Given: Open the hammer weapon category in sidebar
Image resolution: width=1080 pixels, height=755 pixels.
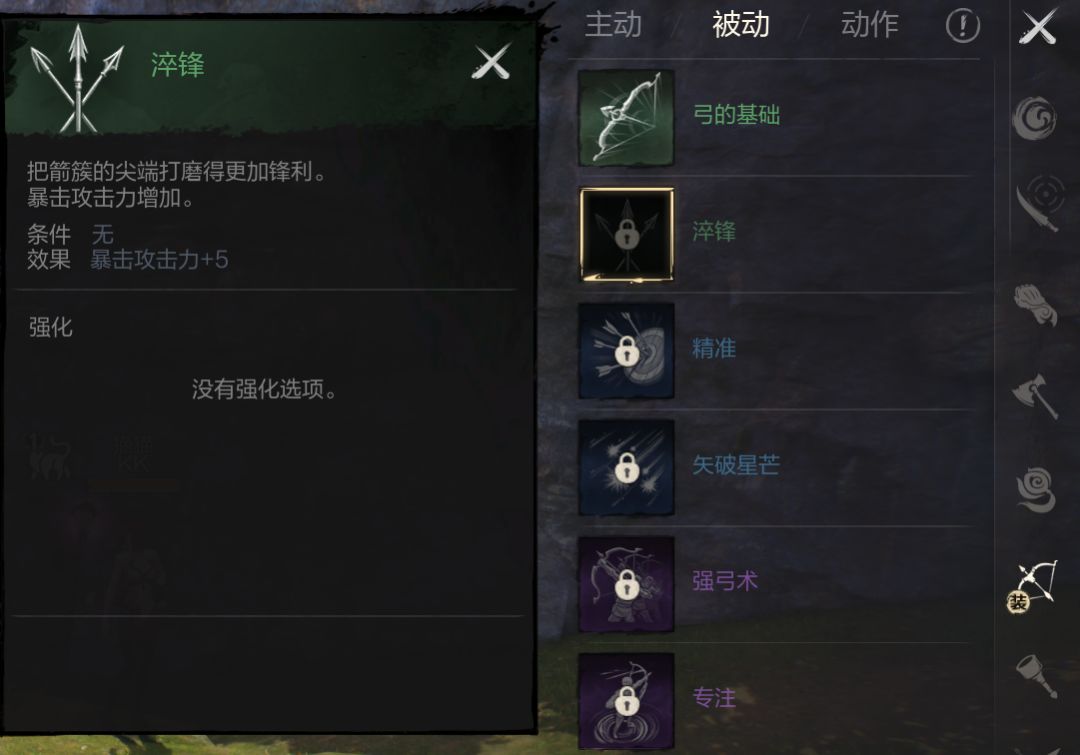Looking at the screenshot, I should pos(1037,675).
